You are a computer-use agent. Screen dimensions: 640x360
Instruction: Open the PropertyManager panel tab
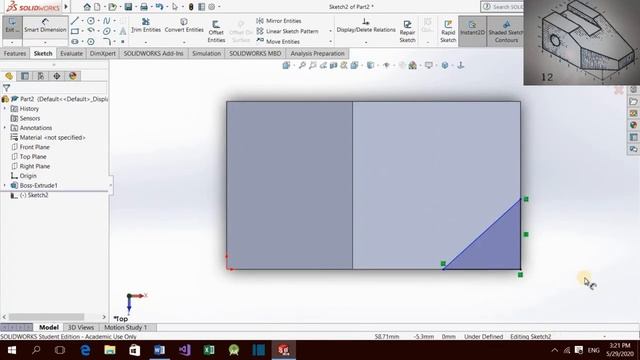click(25, 76)
